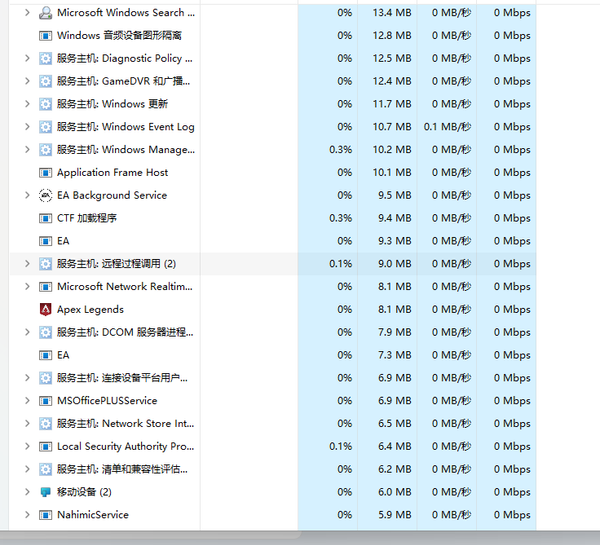Click the 0 Mbps network value in Apex Legends row
This screenshot has width=600, height=545.
pos(512,310)
